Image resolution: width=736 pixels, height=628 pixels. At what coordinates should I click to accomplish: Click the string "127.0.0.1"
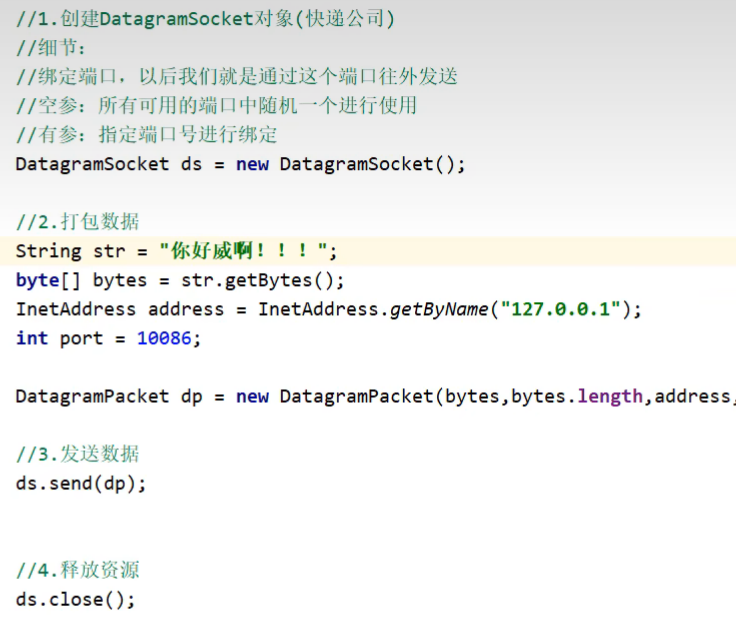point(561,310)
